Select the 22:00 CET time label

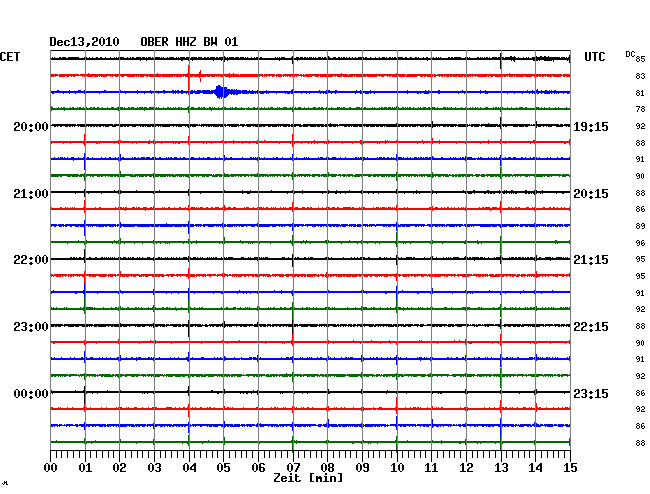(x=31, y=260)
